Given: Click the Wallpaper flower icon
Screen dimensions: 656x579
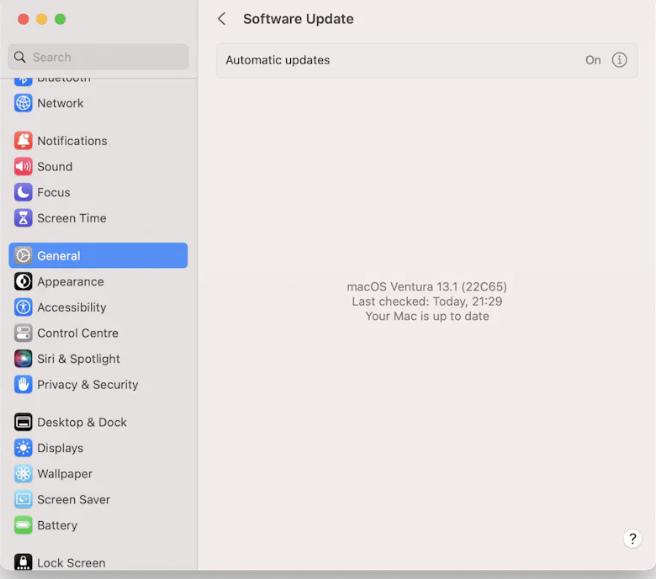Looking at the screenshot, I should pos(23,474).
